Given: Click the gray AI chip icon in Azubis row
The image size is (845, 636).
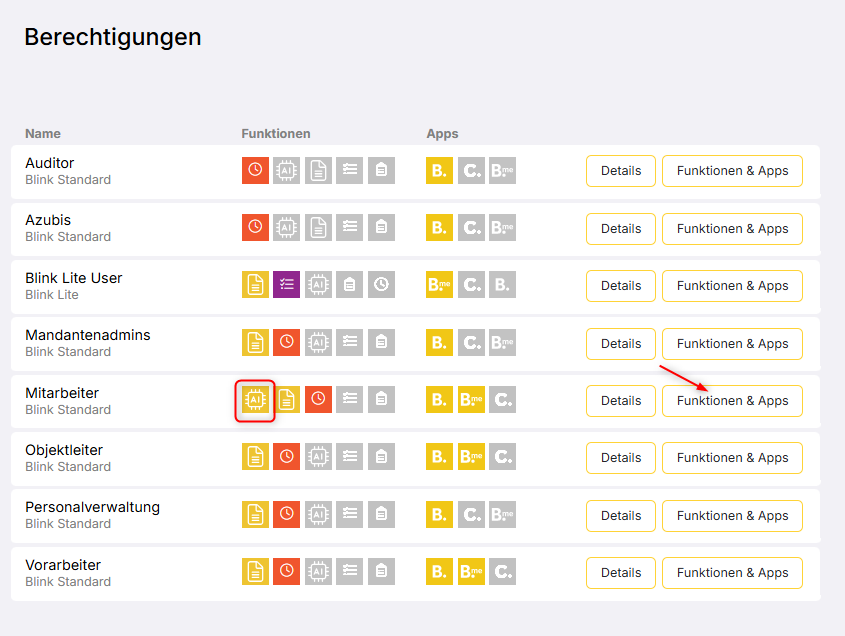Looking at the screenshot, I should coord(286,228).
